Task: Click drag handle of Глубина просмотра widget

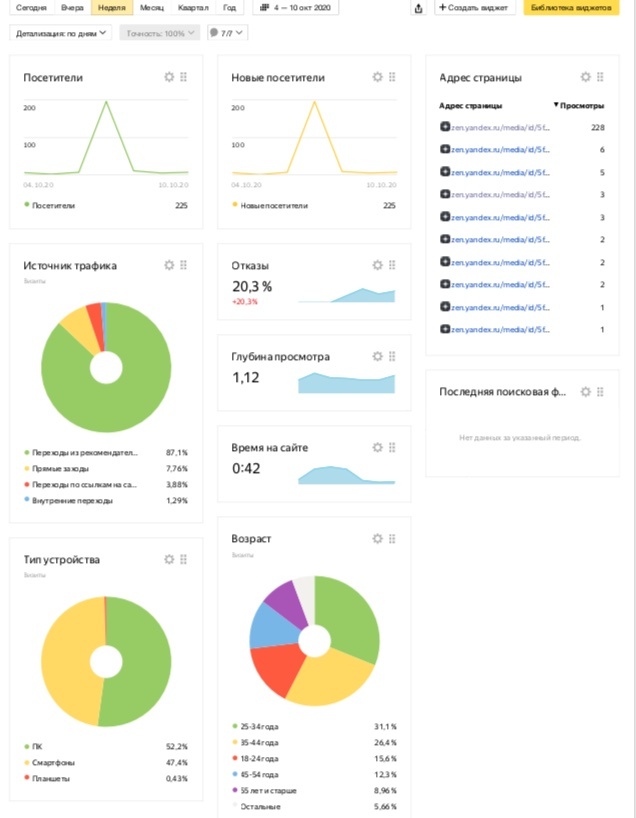Action: 392,356
